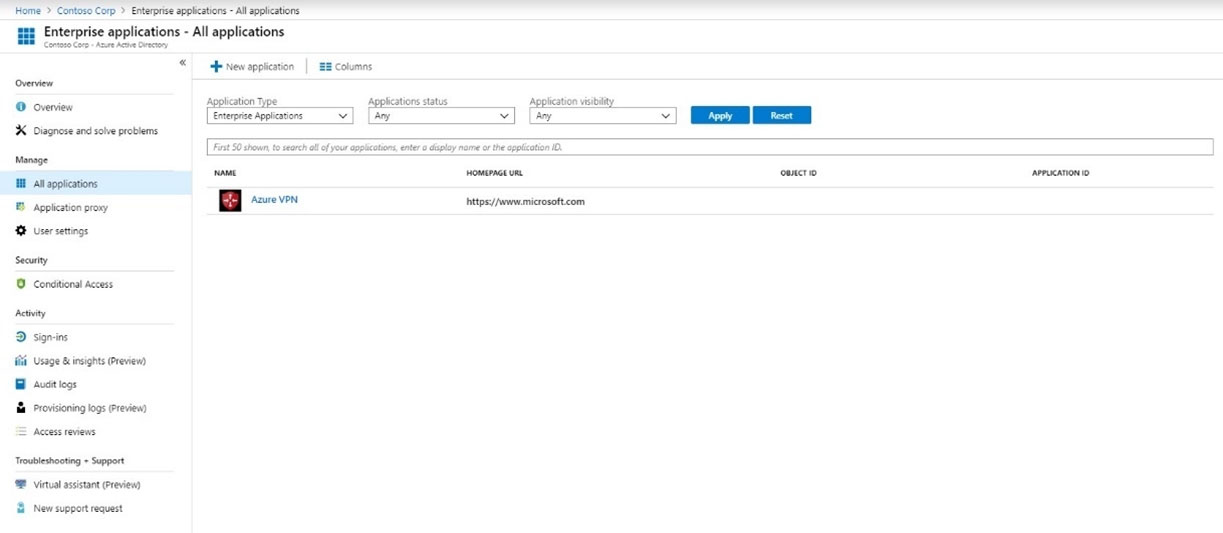Select All applications in the Manage menu
Screen dimensions: 1223x533
coord(65,184)
